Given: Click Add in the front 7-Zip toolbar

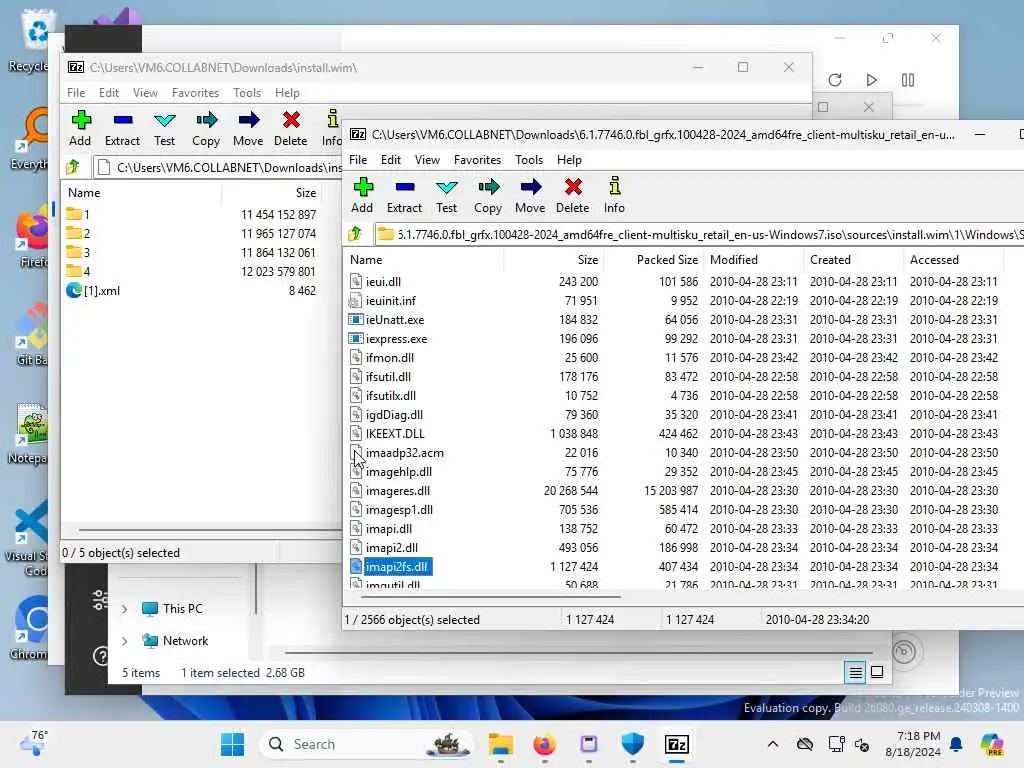Looking at the screenshot, I should 362,195.
